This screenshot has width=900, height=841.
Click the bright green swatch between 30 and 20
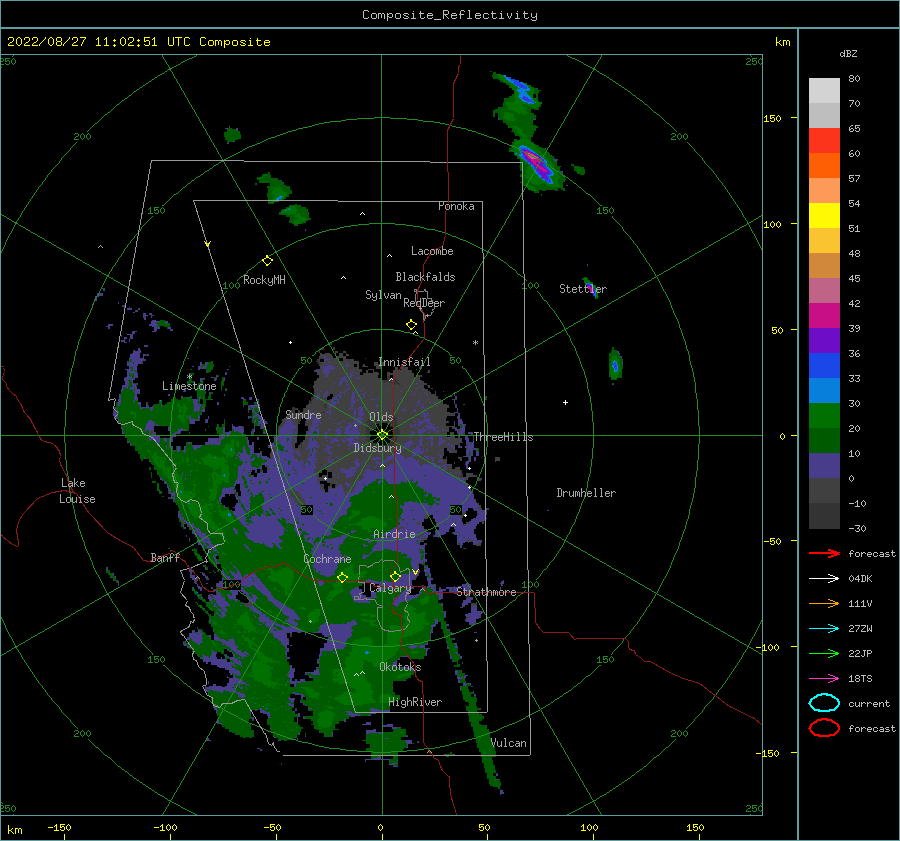824,415
